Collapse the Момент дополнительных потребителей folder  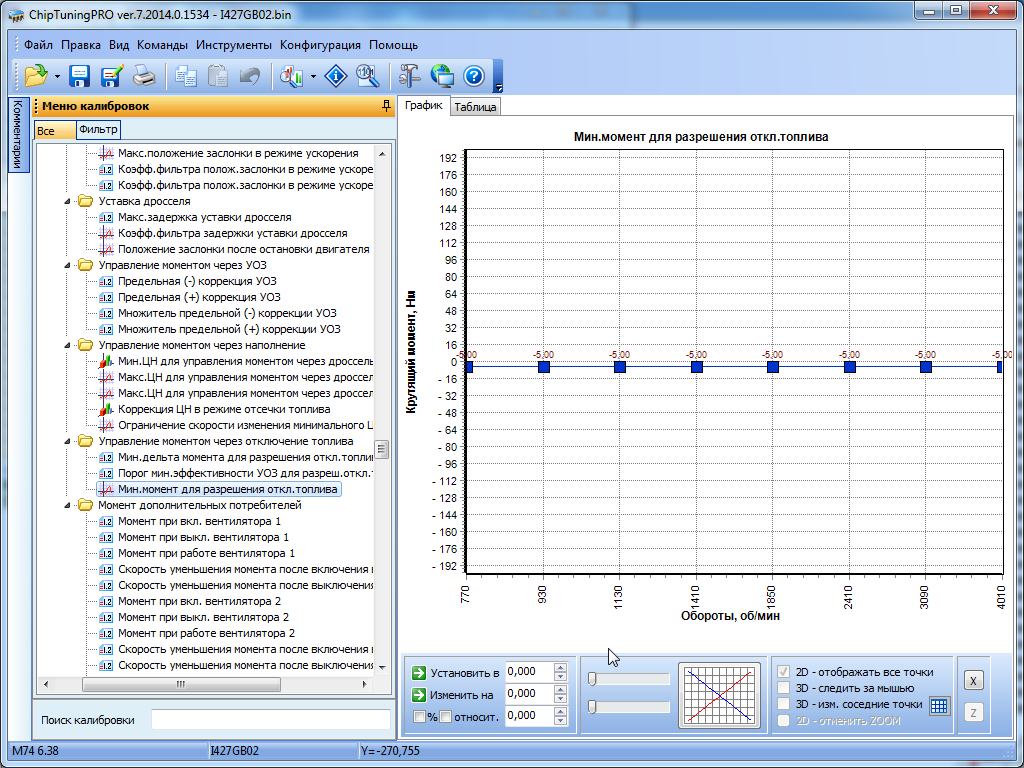[x=68, y=505]
